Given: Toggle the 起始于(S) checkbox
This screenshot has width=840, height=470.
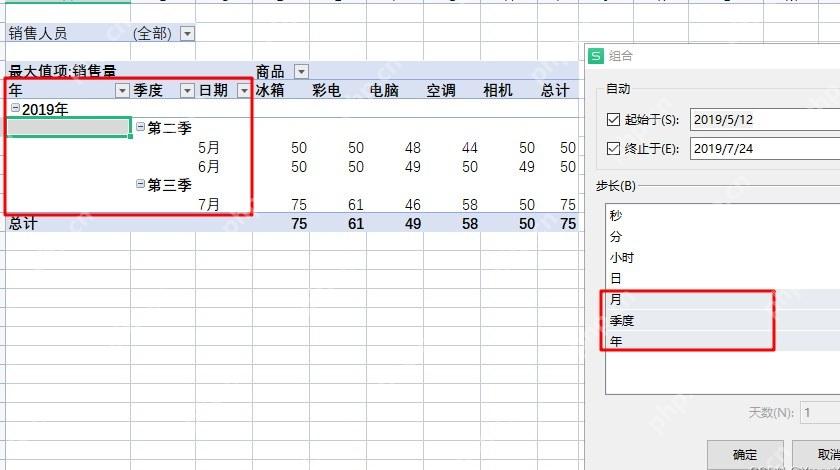Looking at the screenshot, I should pyautogui.click(x=613, y=120).
